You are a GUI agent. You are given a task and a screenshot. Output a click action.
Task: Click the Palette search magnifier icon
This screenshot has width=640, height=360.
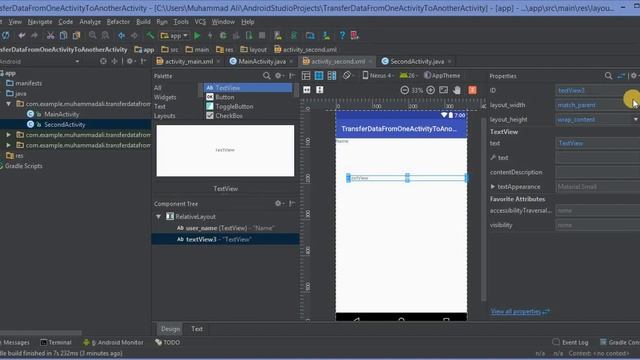coord(267,76)
